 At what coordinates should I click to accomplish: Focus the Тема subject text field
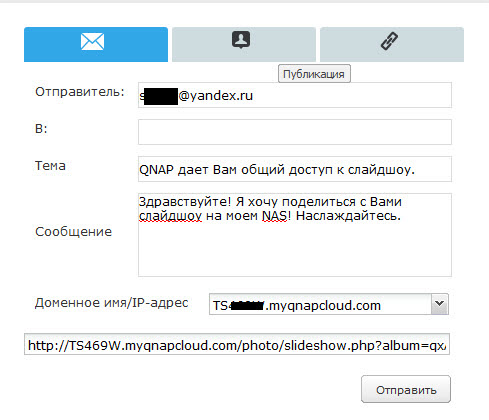(x=295, y=169)
